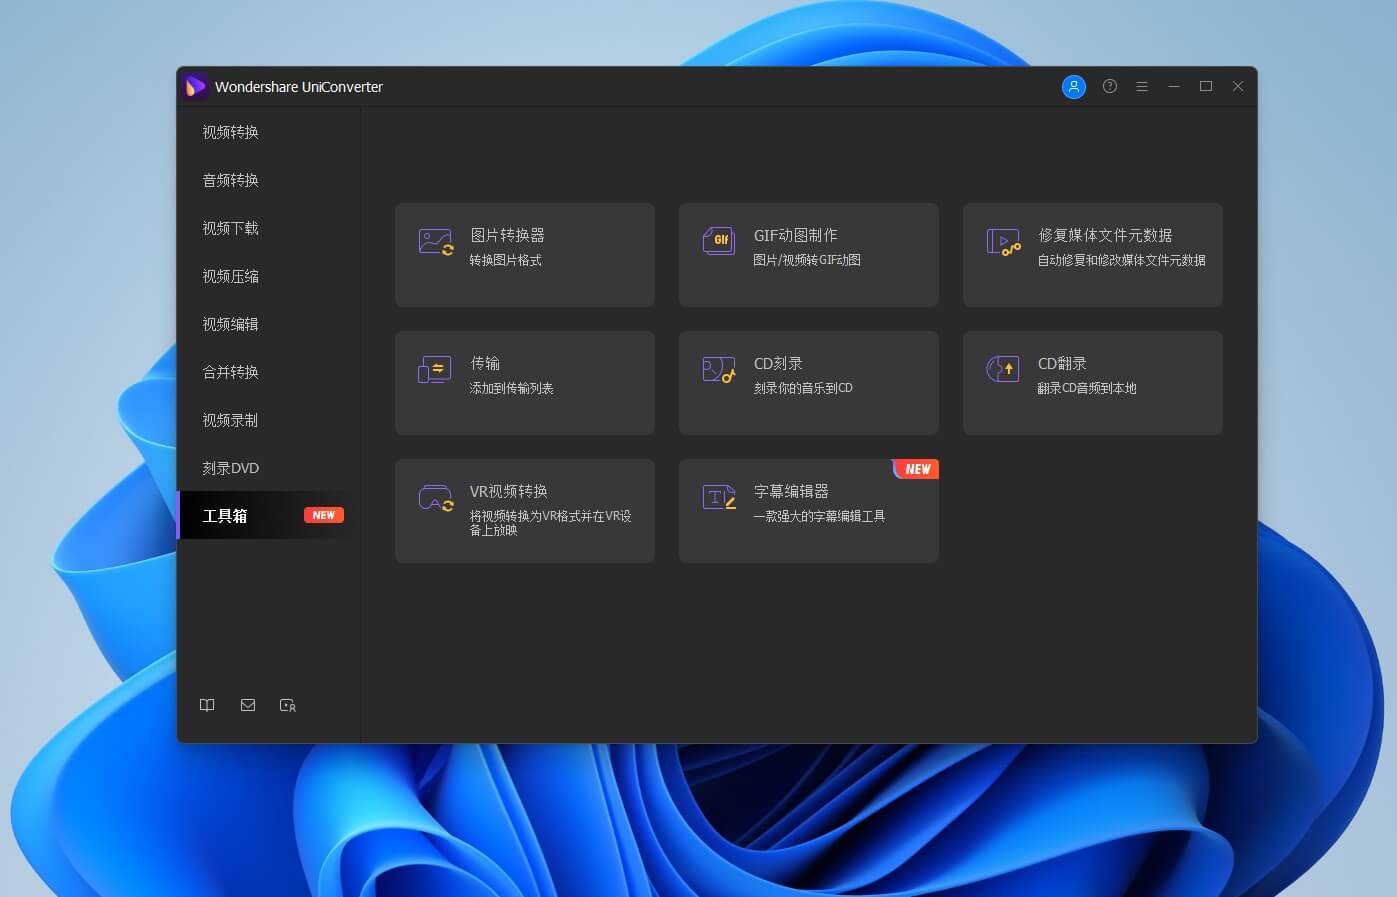Viewport: 1397px width, 897px height.
Task: Open the 视频压缩 section
Action: pyautogui.click(x=229, y=276)
